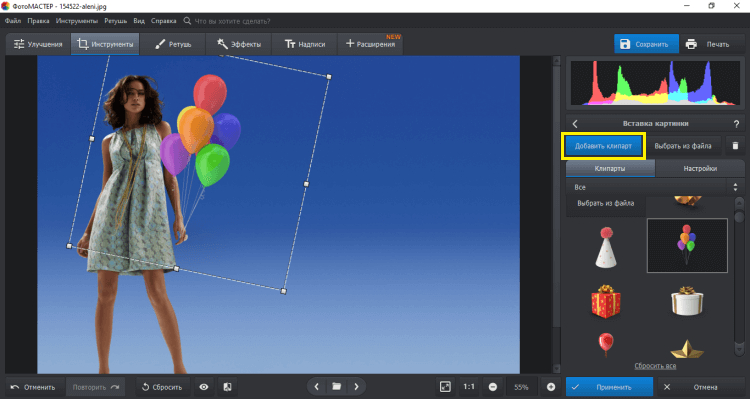The image size is (750, 399).
Task: Zoom out with the minus icon
Action: [493, 387]
